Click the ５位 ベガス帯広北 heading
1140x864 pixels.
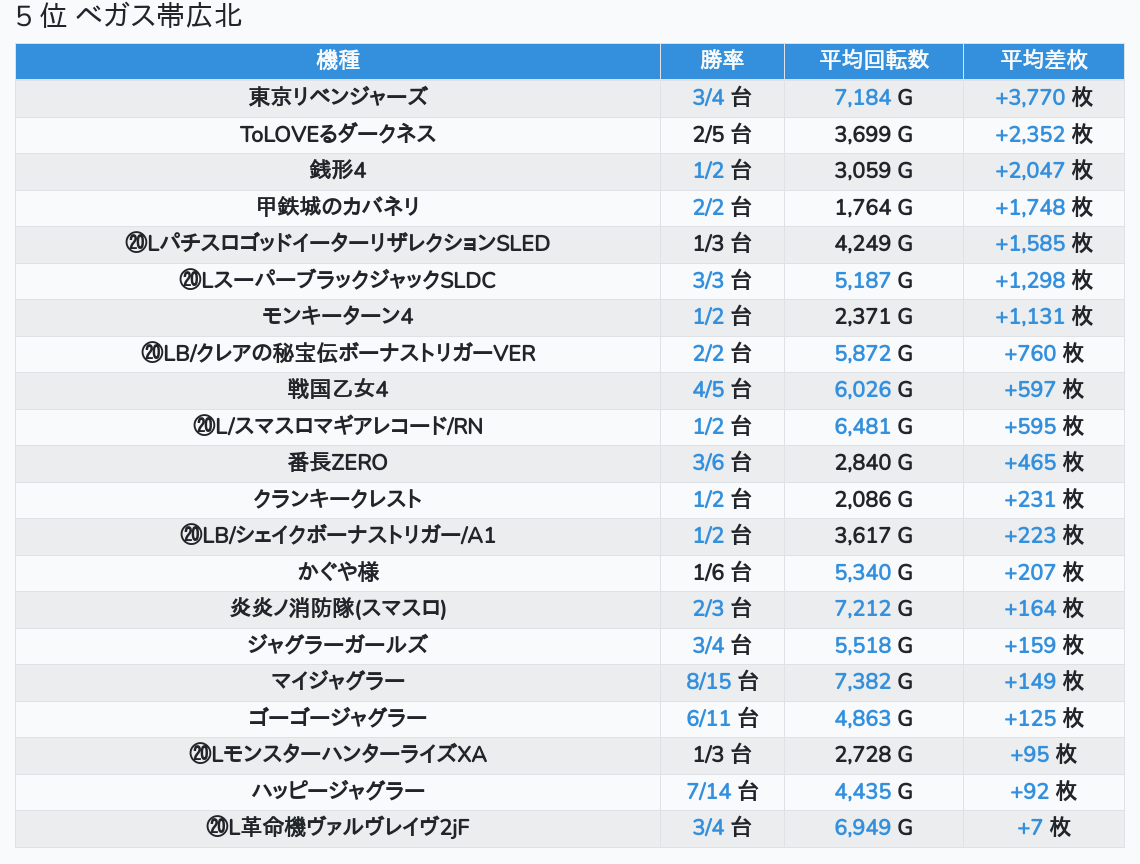pos(129,17)
